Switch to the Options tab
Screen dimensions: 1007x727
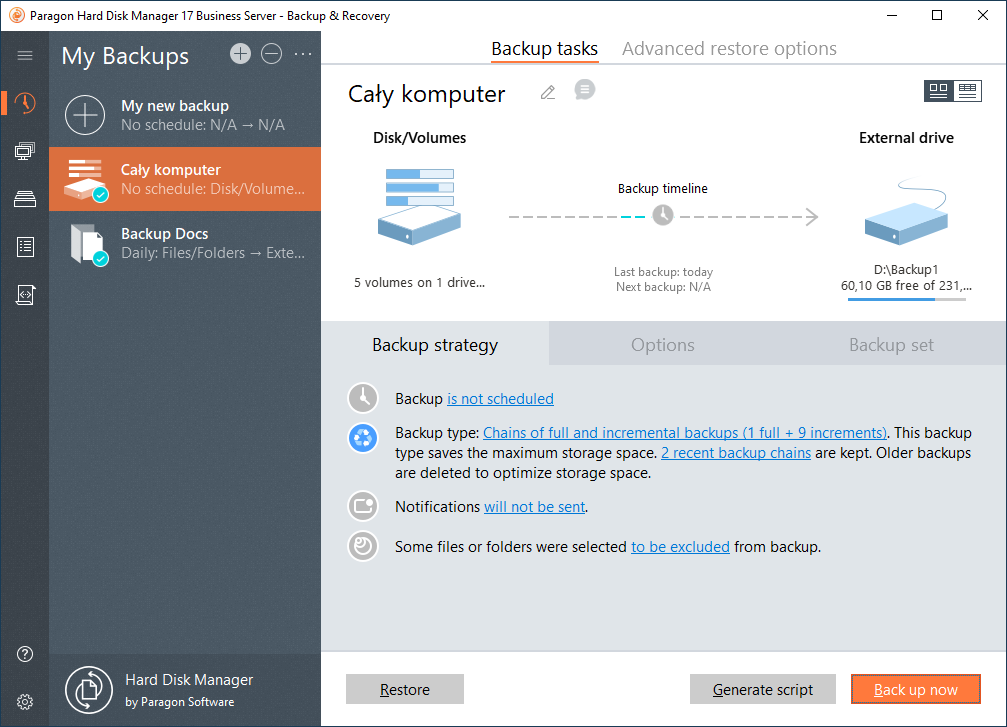pyautogui.click(x=663, y=344)
